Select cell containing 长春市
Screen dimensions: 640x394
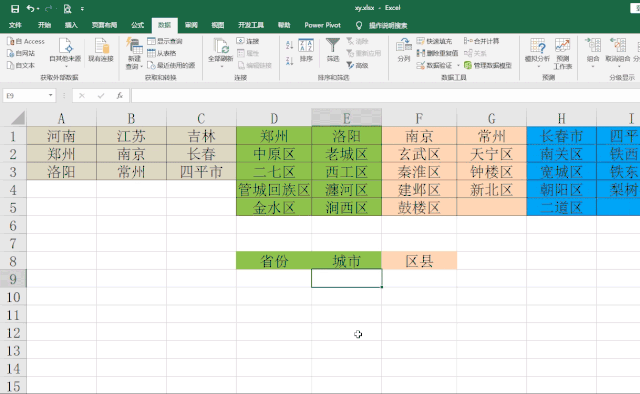[x=561, y=136]
